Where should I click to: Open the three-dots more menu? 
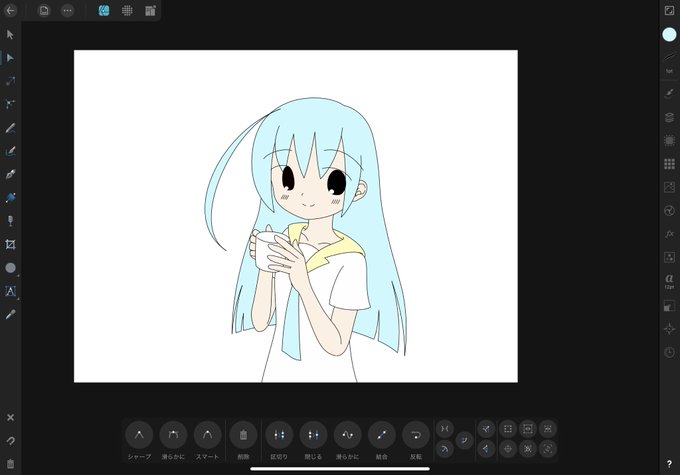click(x=67, y=10)
